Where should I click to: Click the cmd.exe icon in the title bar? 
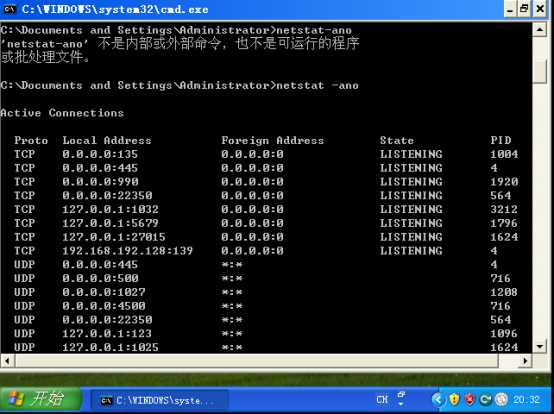[x=9, y=9]
